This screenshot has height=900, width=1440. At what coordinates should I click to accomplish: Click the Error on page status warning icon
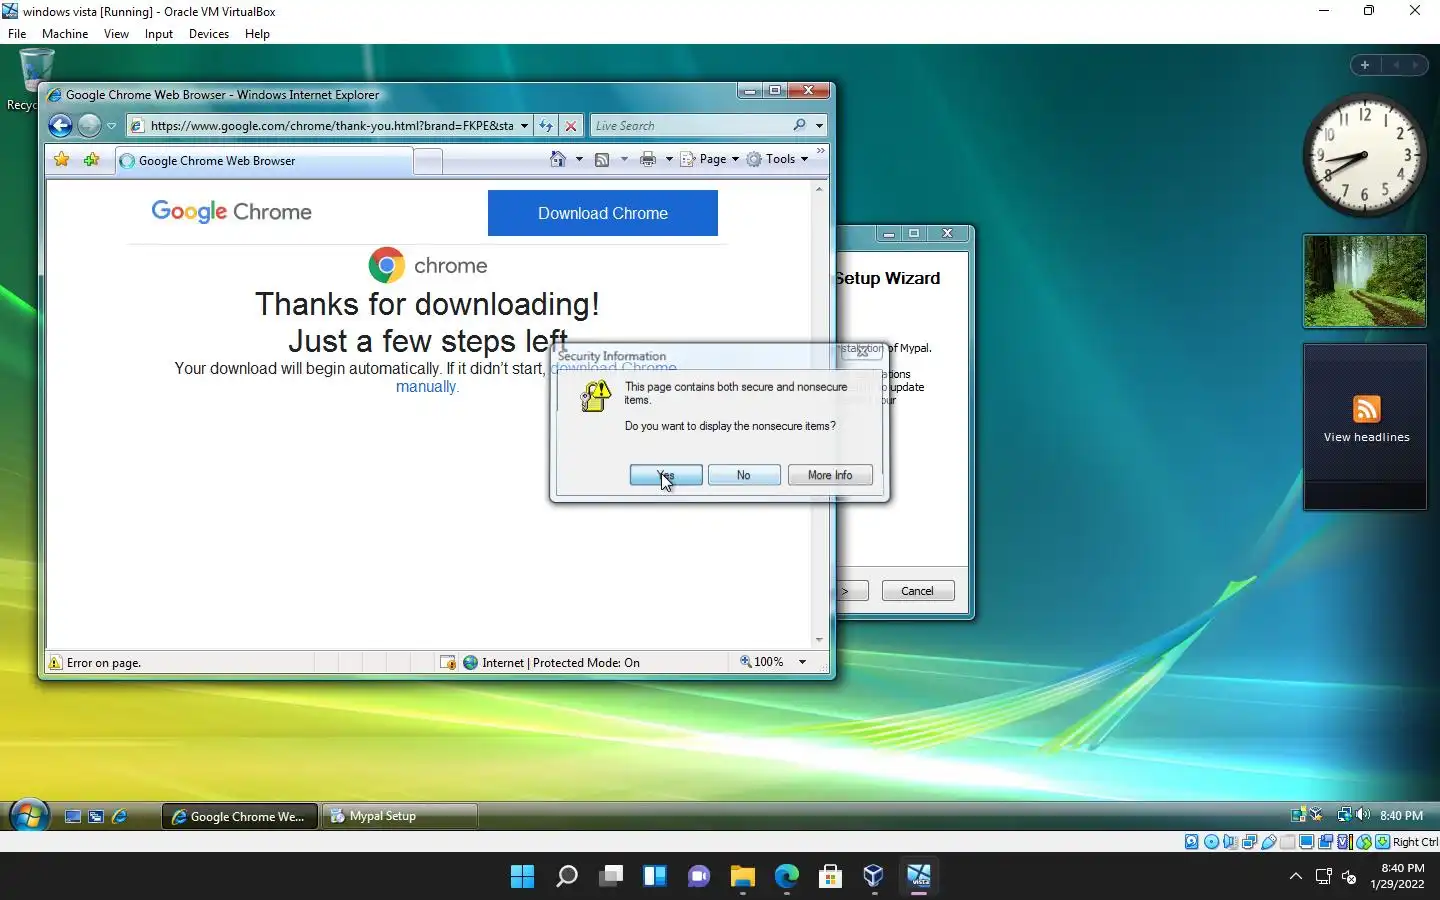(x=56, y=663)
